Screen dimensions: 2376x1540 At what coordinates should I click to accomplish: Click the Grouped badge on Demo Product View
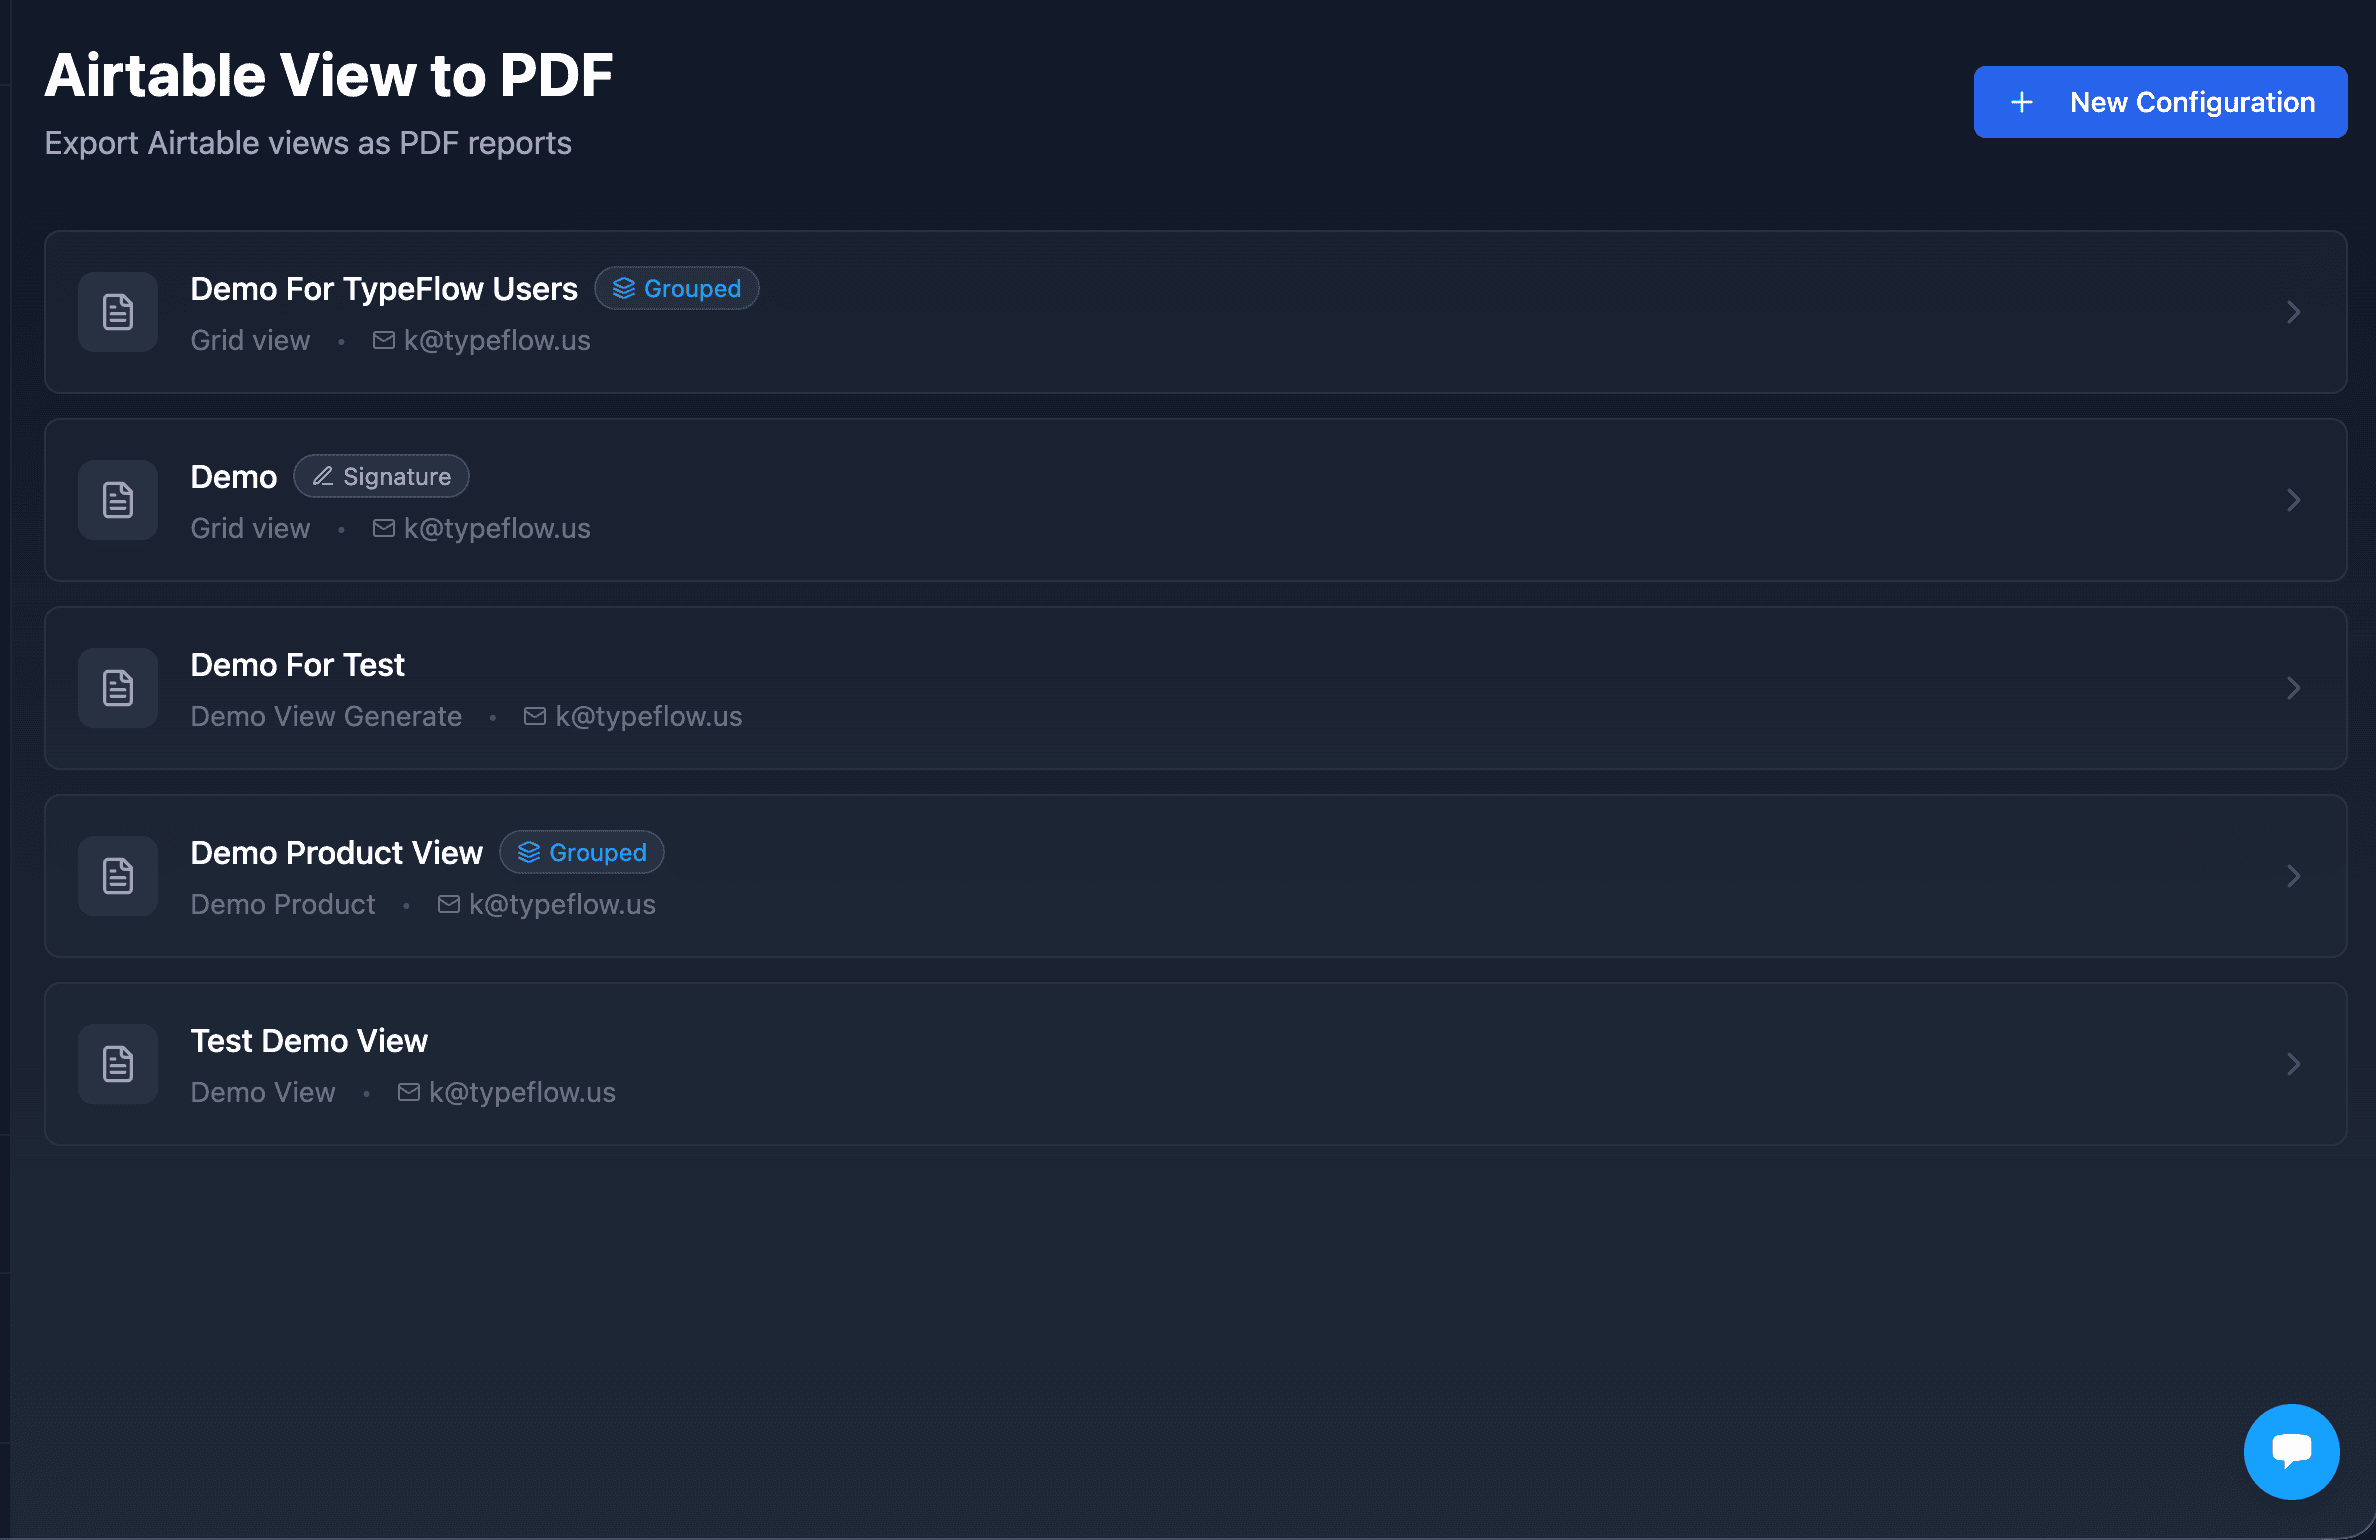coord(581,852)
